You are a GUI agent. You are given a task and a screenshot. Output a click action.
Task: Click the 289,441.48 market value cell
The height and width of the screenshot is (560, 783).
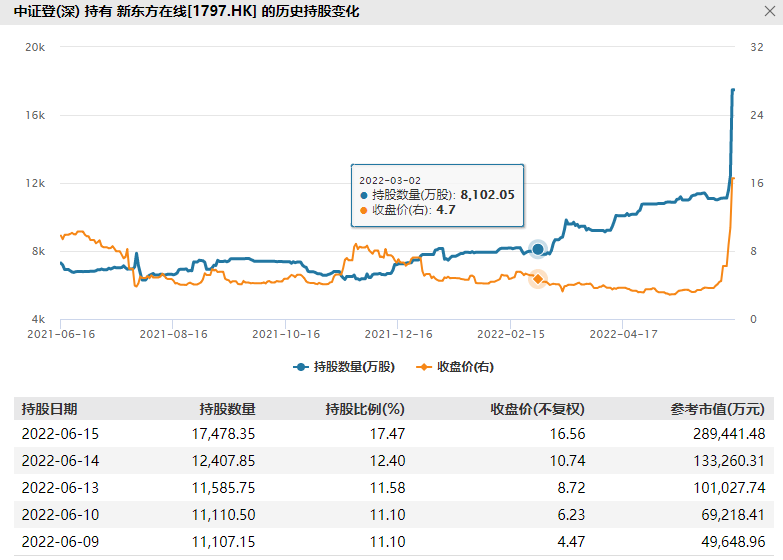click(x=719, y=434)
